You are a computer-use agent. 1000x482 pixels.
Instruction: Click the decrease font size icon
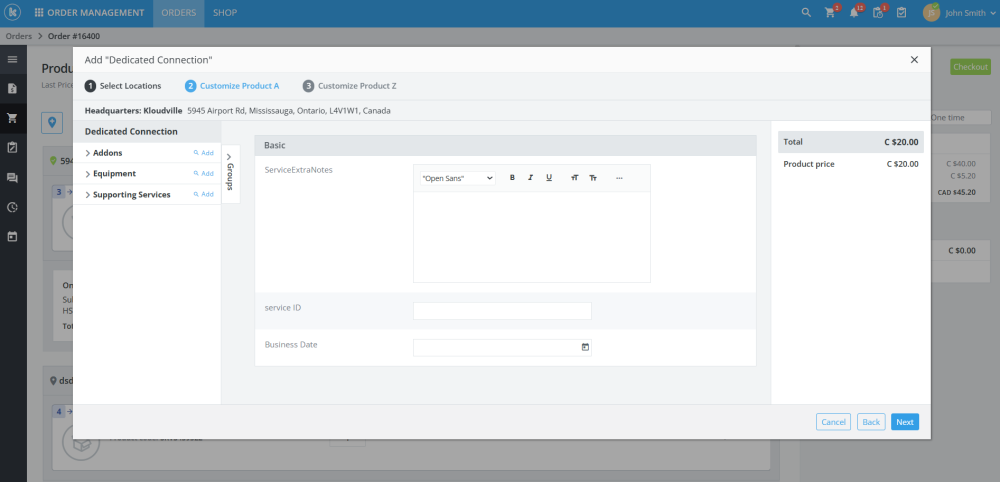click(593, 178)
